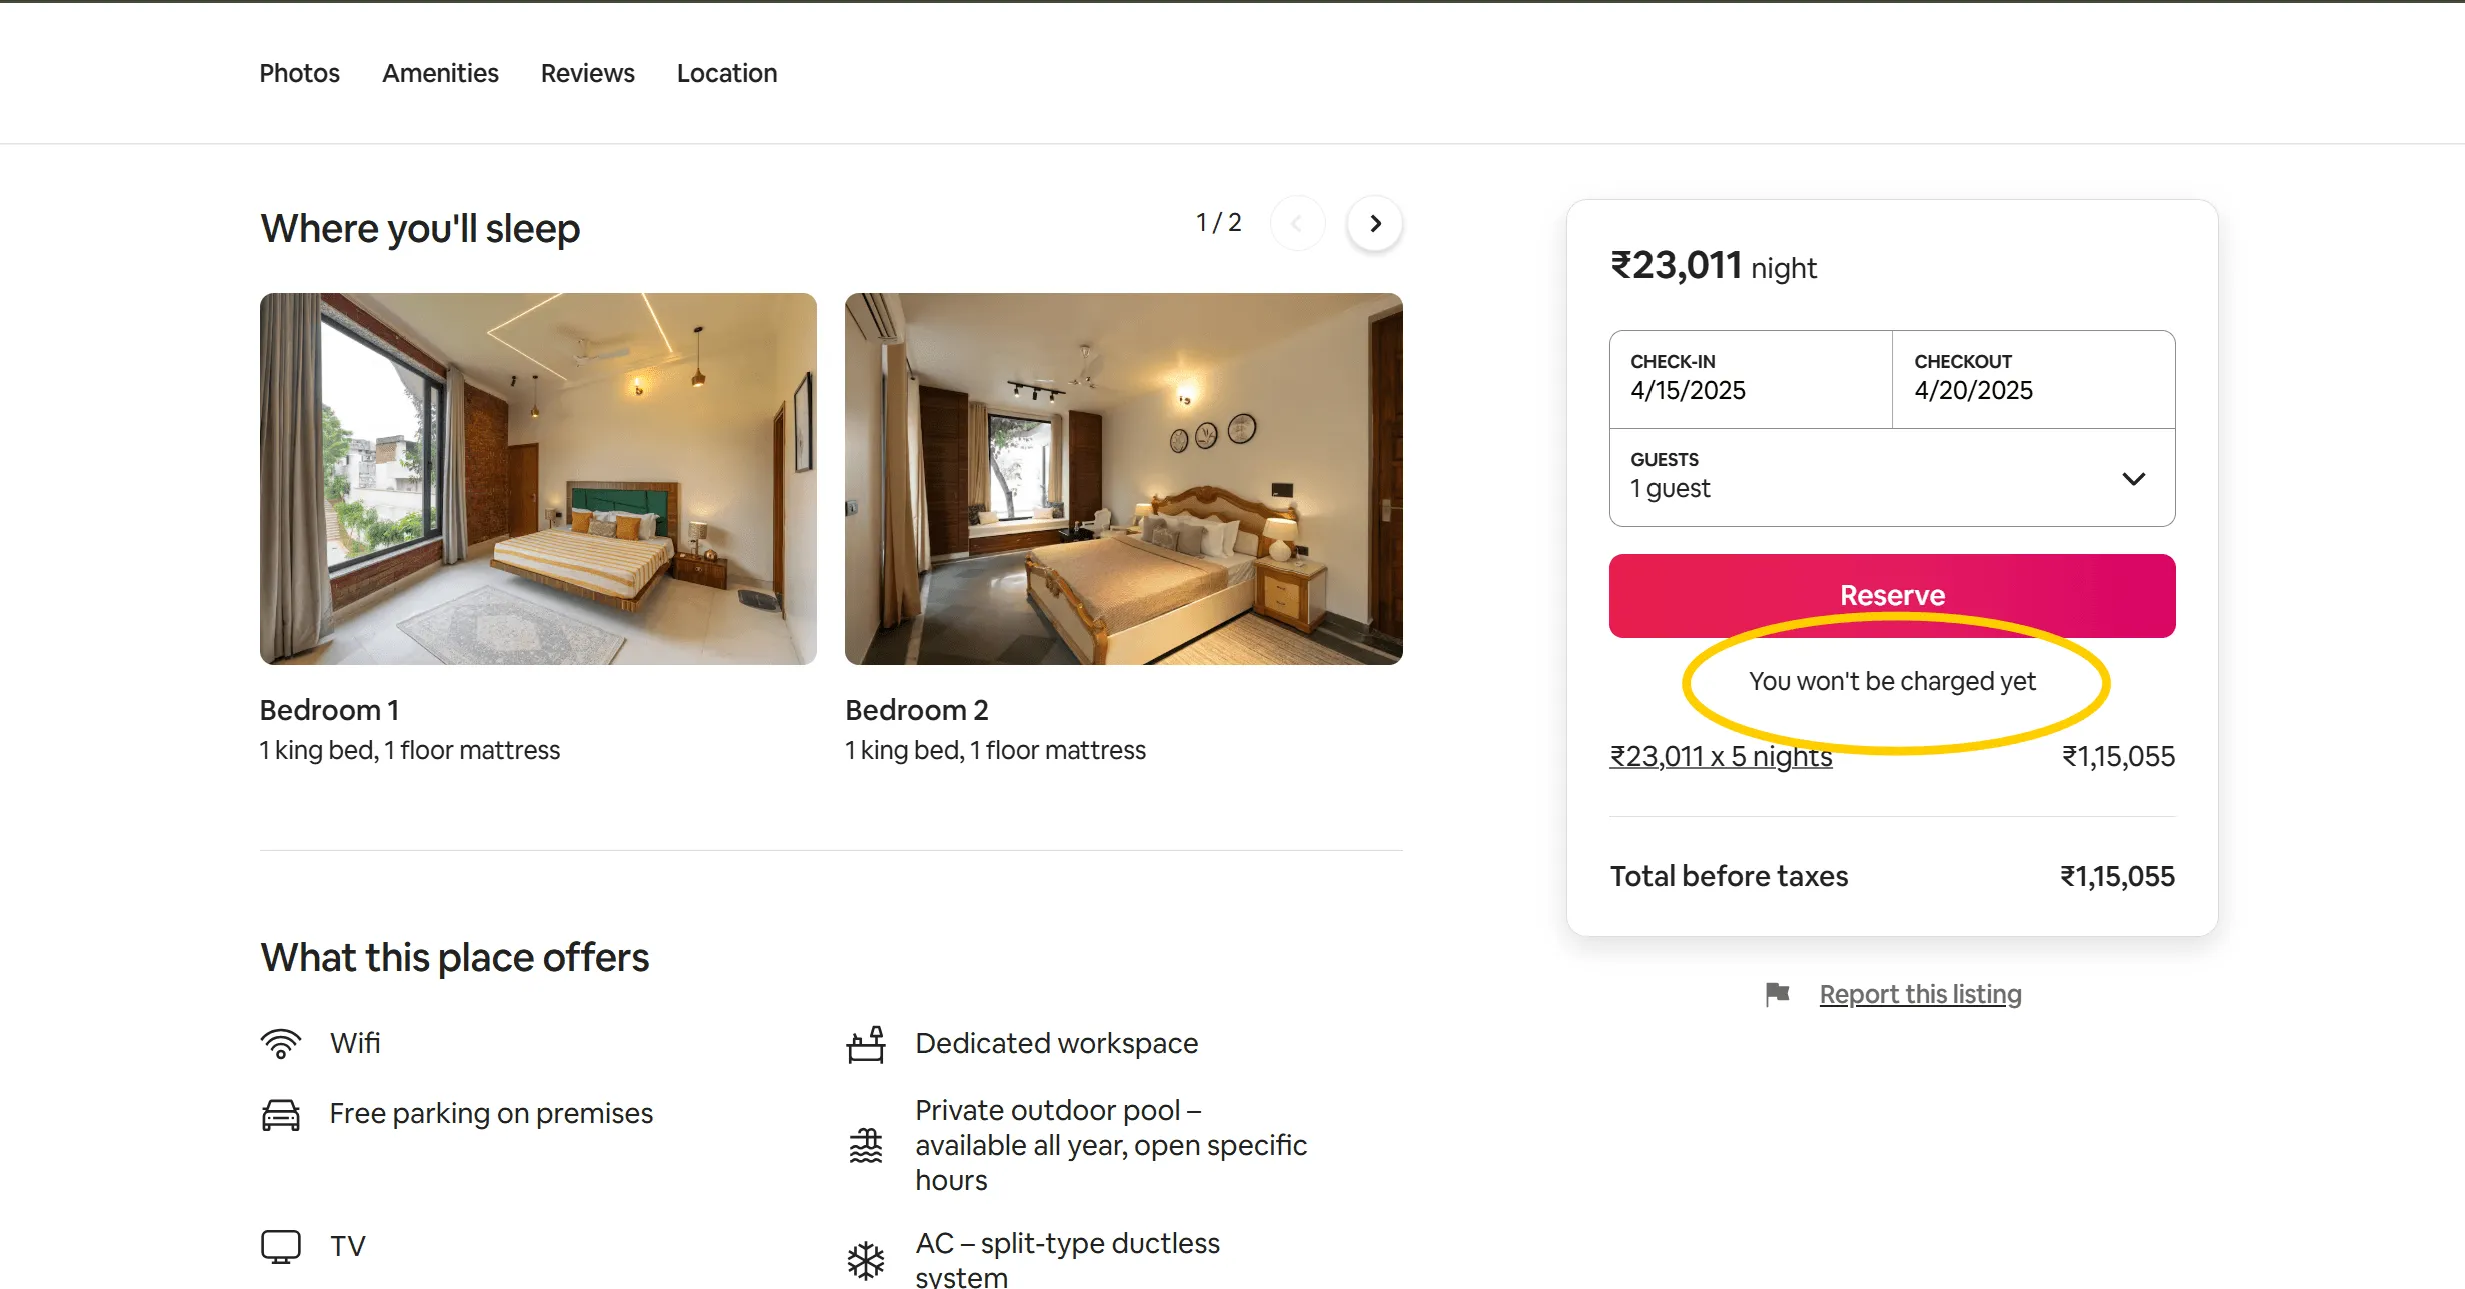Viewport: 2465px width, 1289px height.
Task: Open the Checkout date 4/20/2025 field
Action: pyautogui.click(x=2034, y=379)
